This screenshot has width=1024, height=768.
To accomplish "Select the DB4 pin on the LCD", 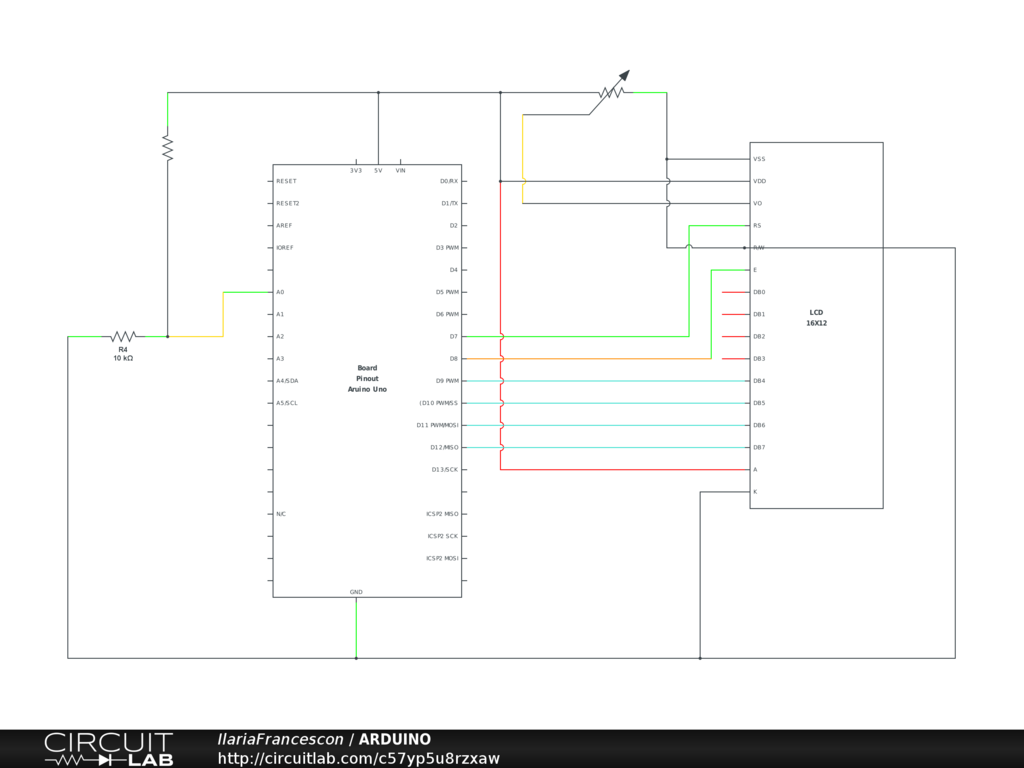I will pos(759,381).
